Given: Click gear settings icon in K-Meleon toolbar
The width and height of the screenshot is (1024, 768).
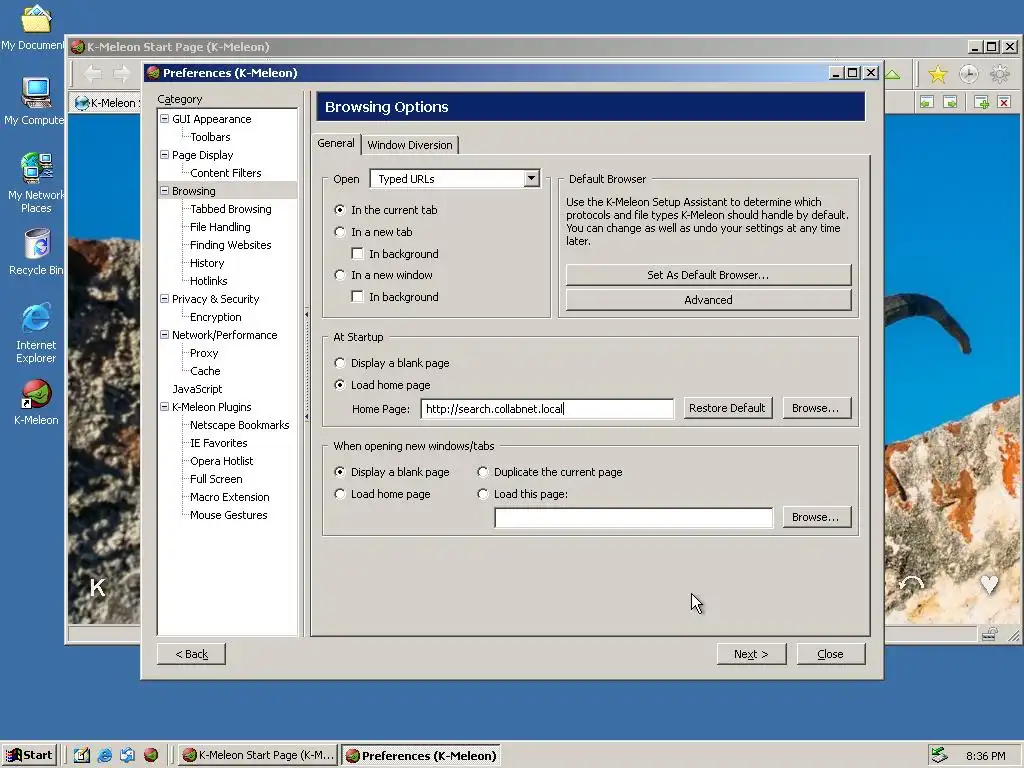Looking at the screenshot, I should (x=1000, y=74).
